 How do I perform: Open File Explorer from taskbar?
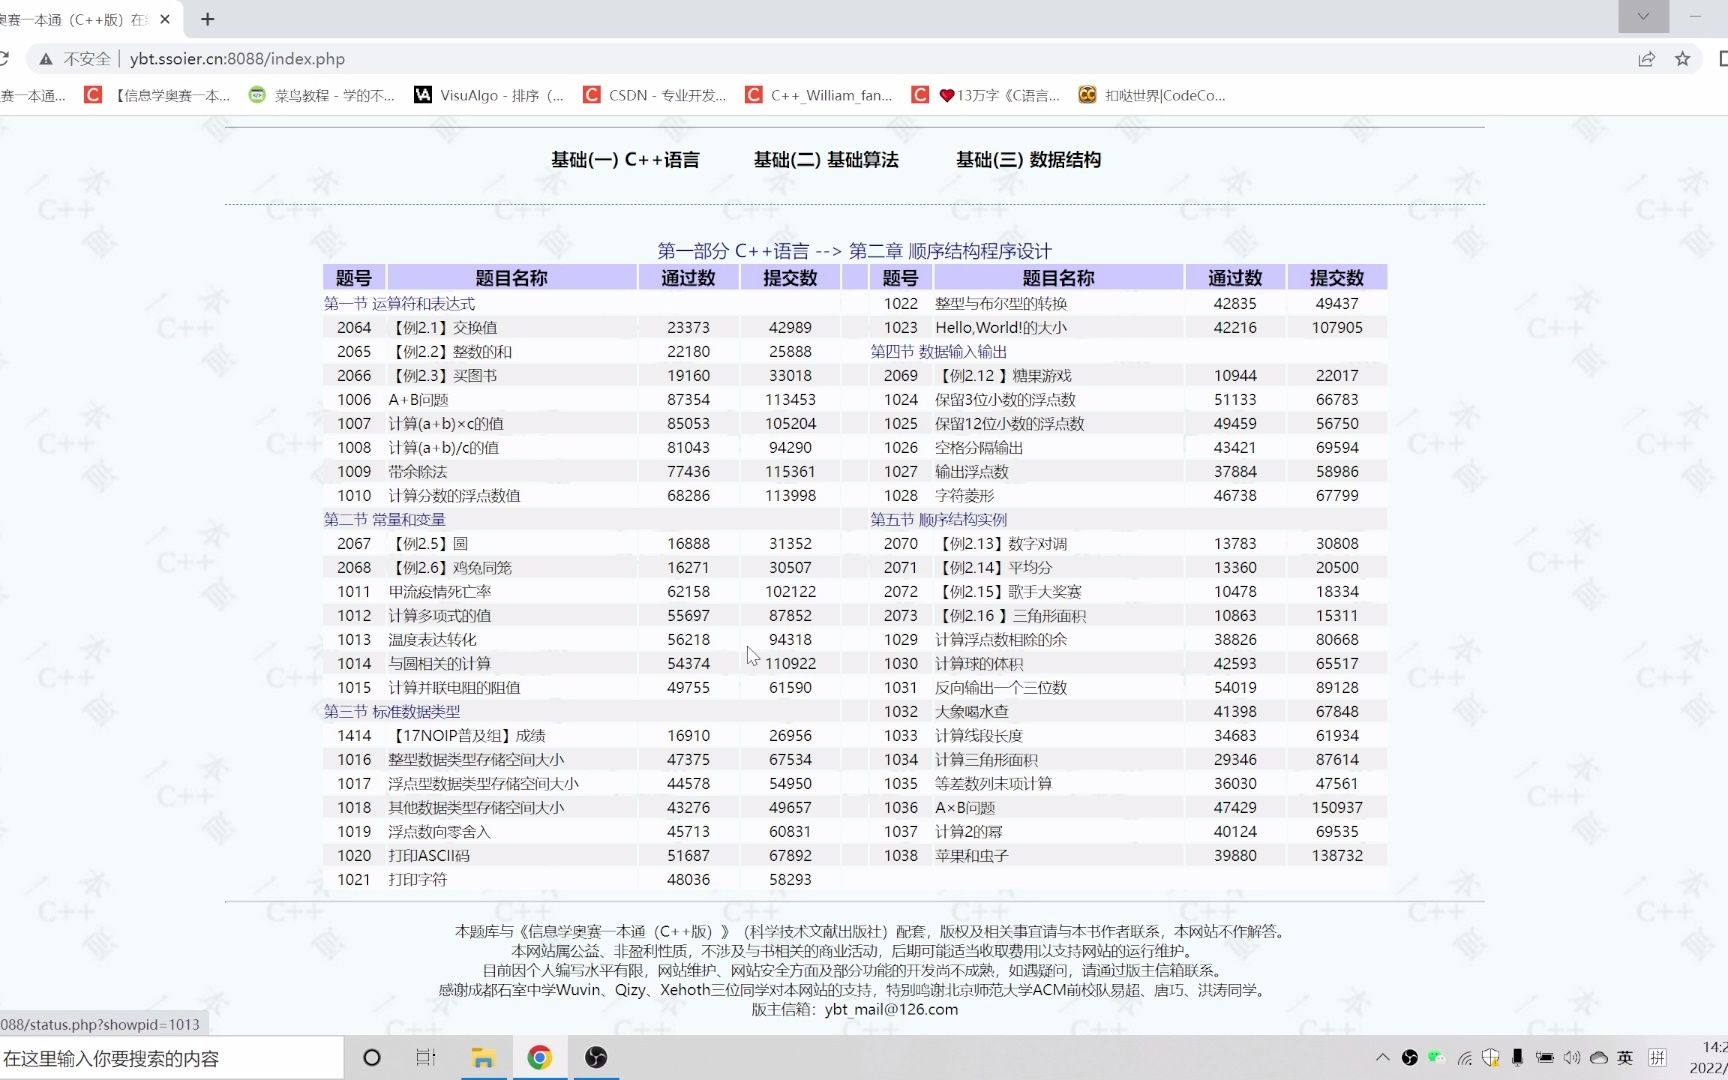pyautogui.click(x=483, y=1058)
